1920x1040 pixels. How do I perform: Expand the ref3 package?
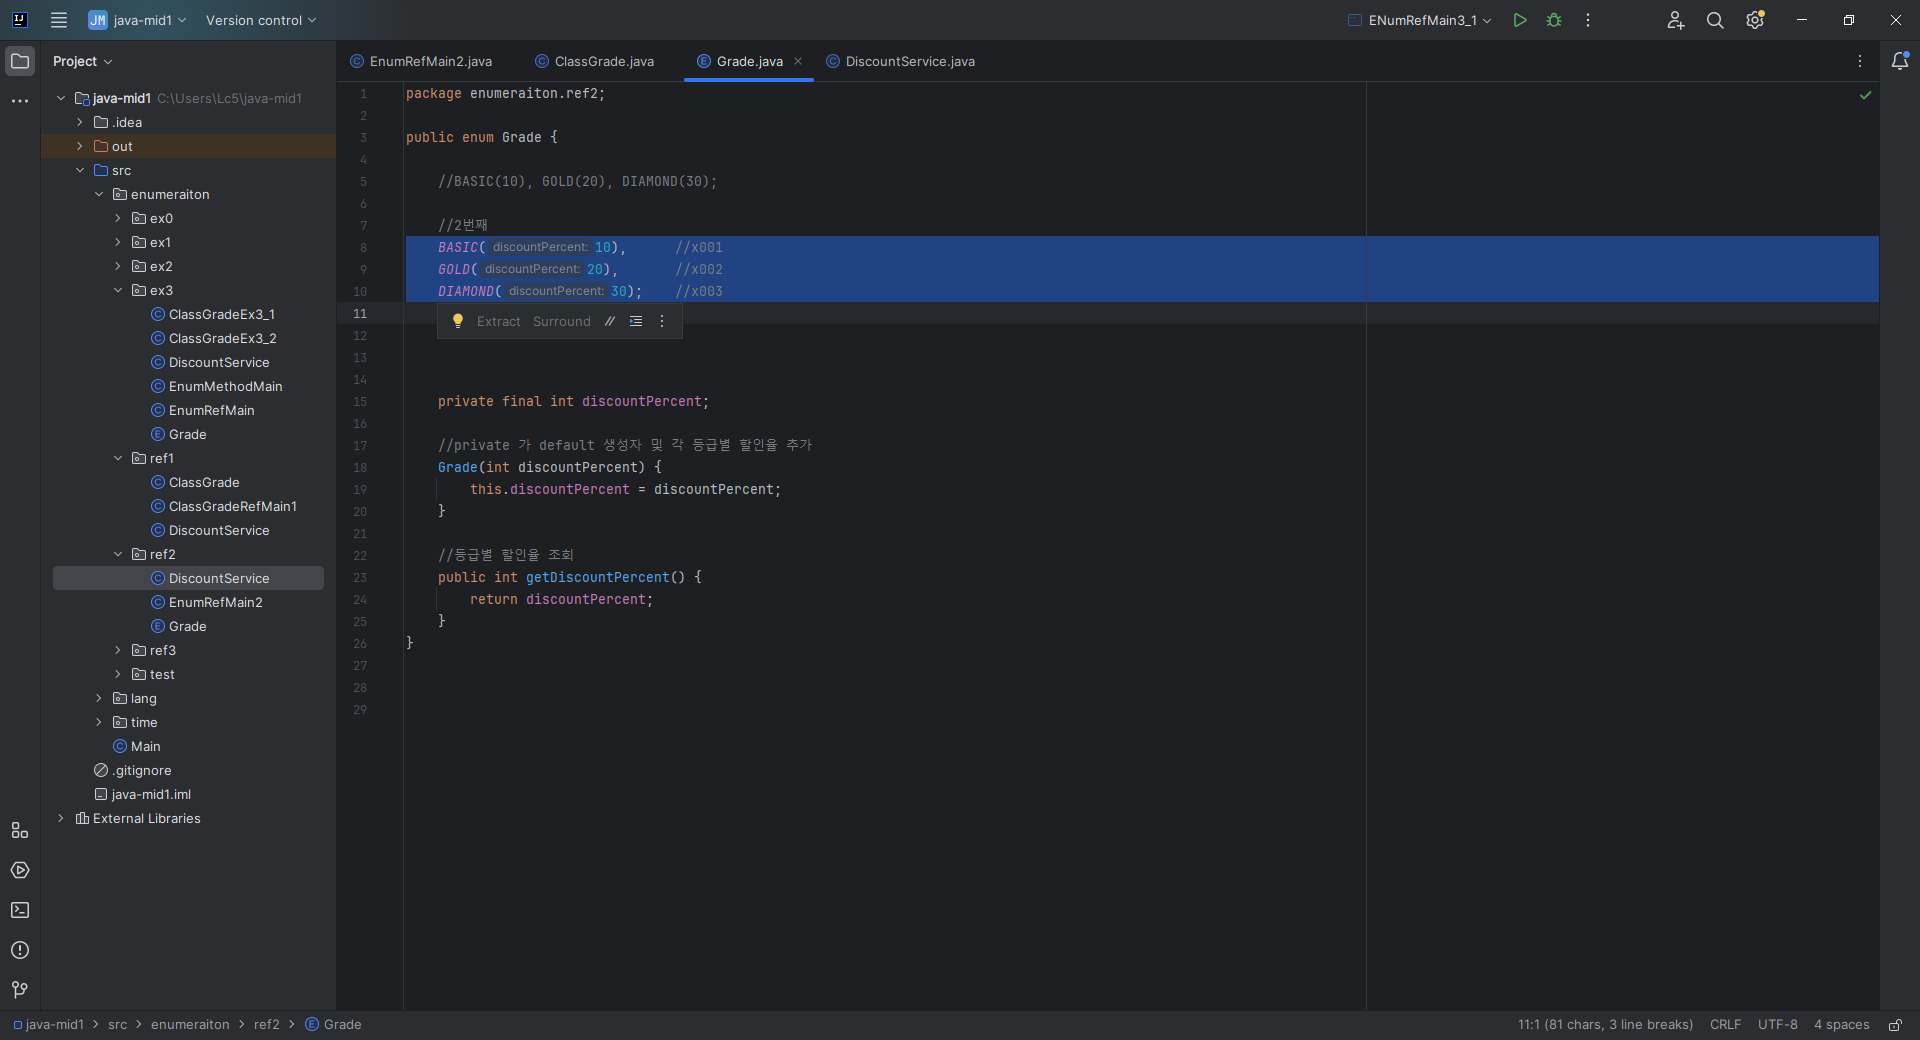[118, 650]
